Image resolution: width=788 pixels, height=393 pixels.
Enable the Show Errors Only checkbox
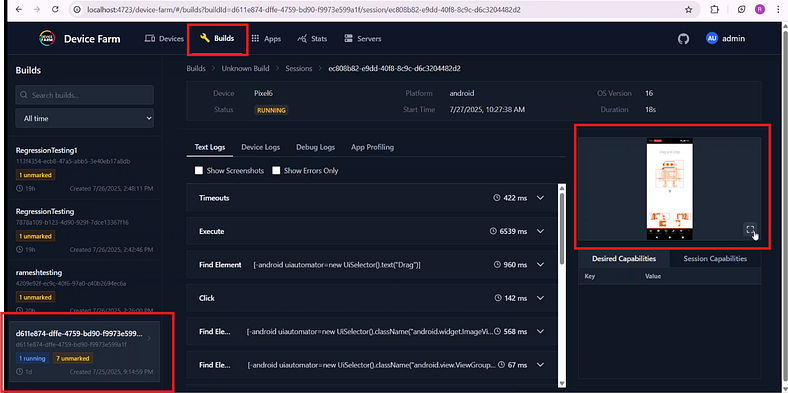[276, 171]
